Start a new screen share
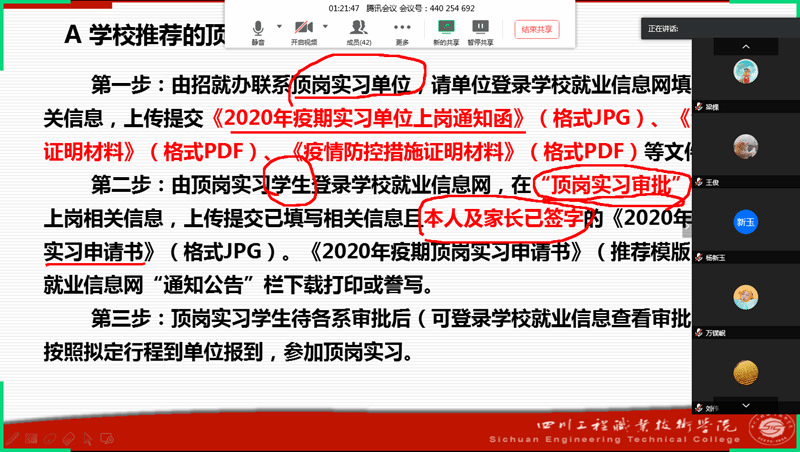This screenshot has width=800, height=452. [x=446, y=28]
